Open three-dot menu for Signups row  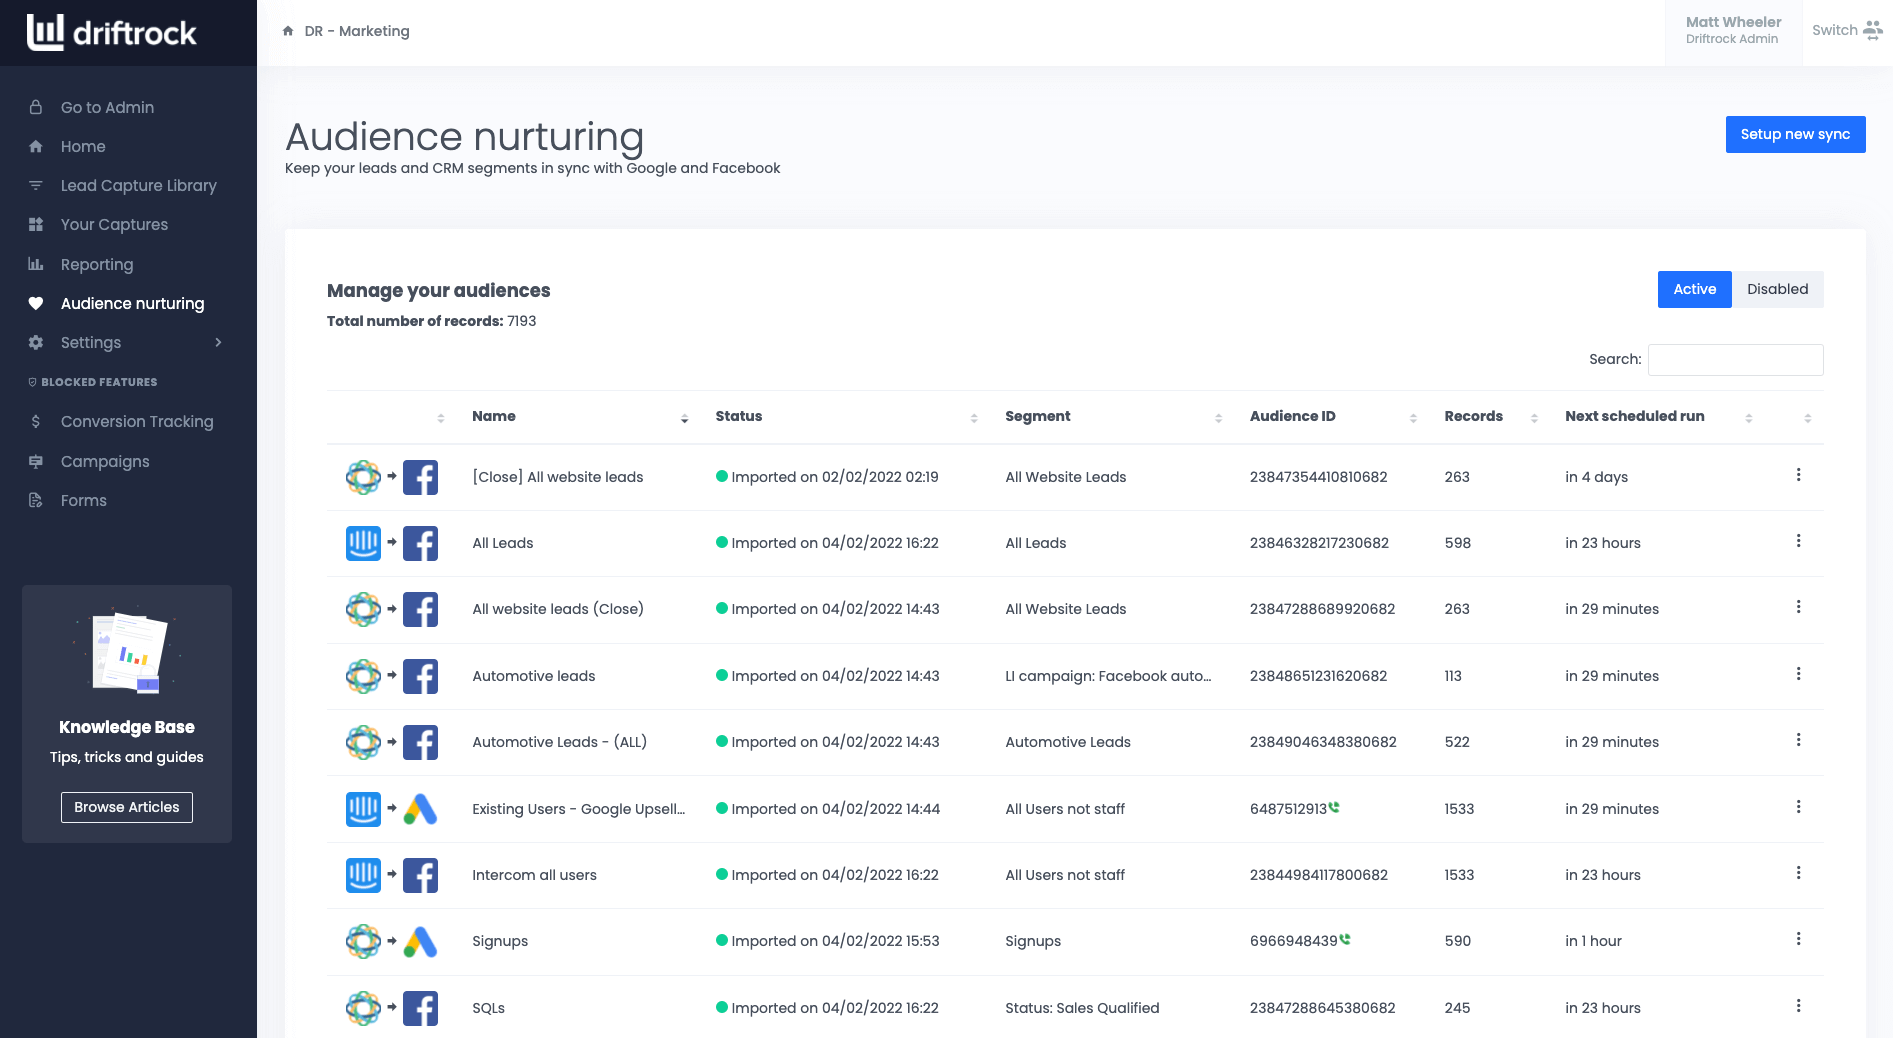click(x=1798, y=939)
